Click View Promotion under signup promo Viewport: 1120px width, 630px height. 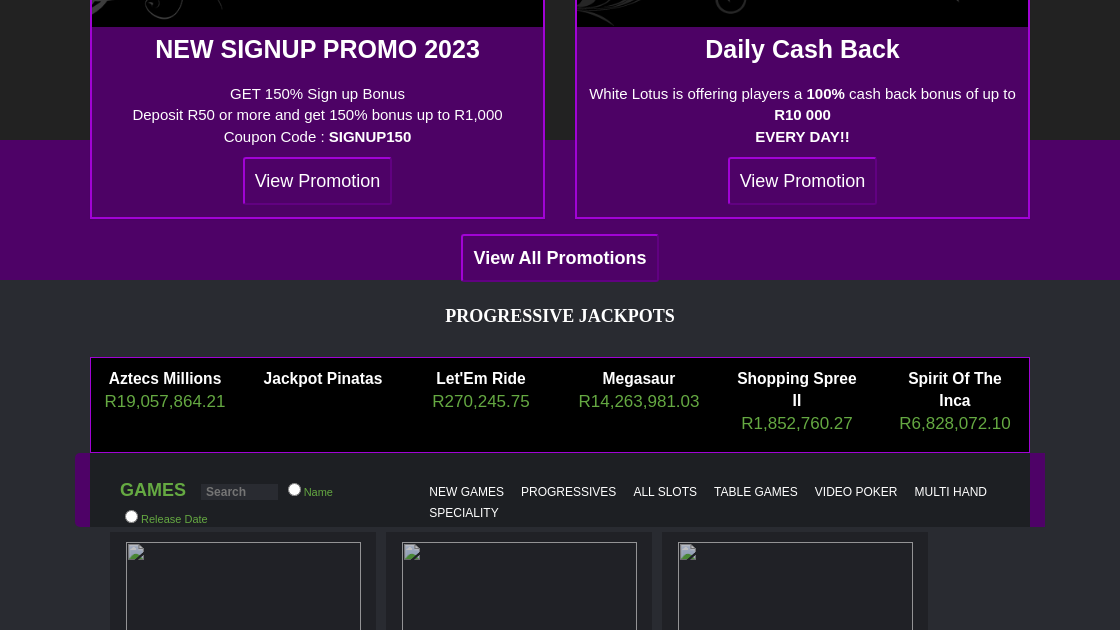[x=317, y=181]
